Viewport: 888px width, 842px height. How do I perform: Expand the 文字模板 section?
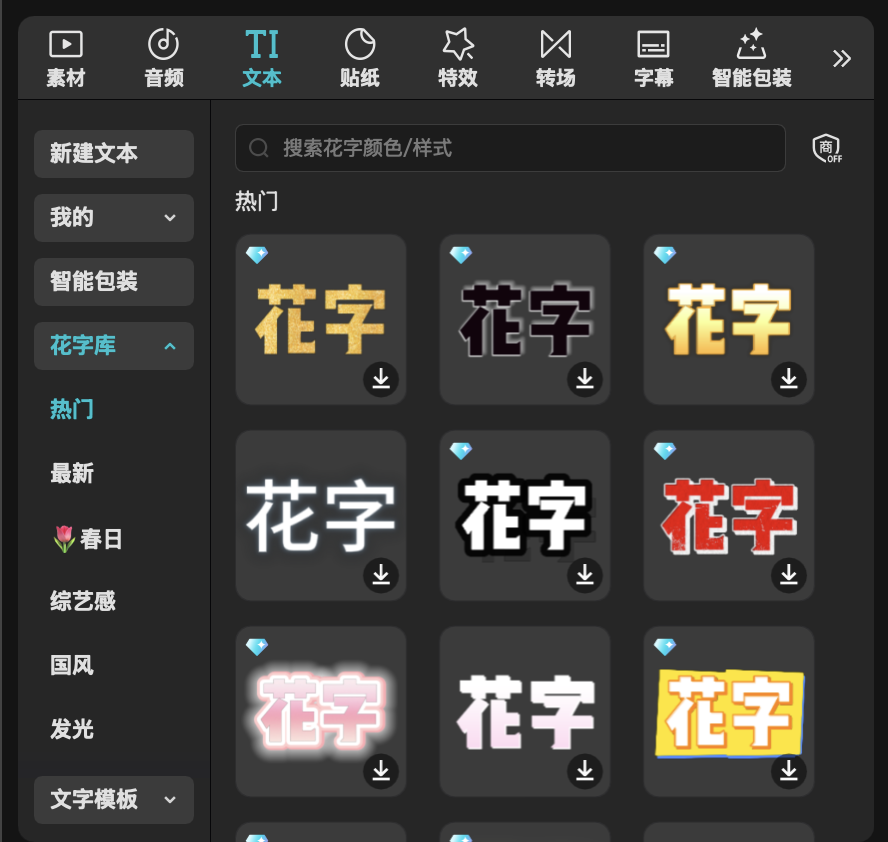point(114,800)
